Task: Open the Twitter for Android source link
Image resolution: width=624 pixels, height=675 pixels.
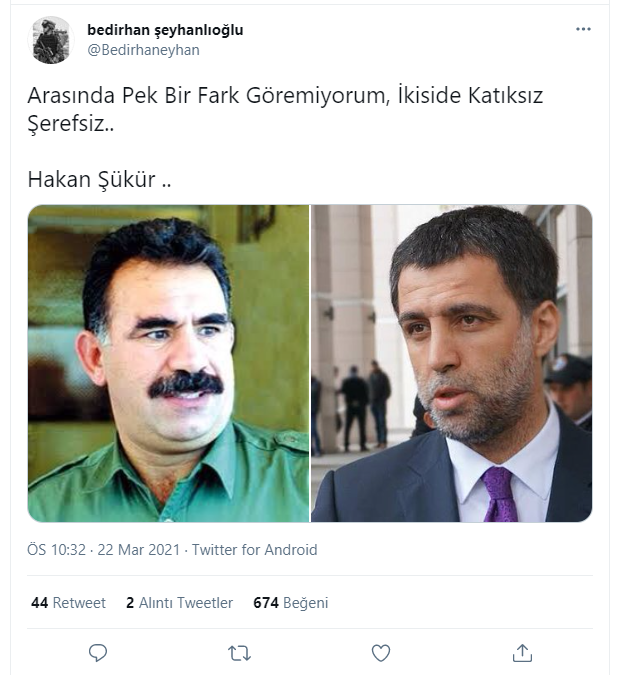Action: 254,550
